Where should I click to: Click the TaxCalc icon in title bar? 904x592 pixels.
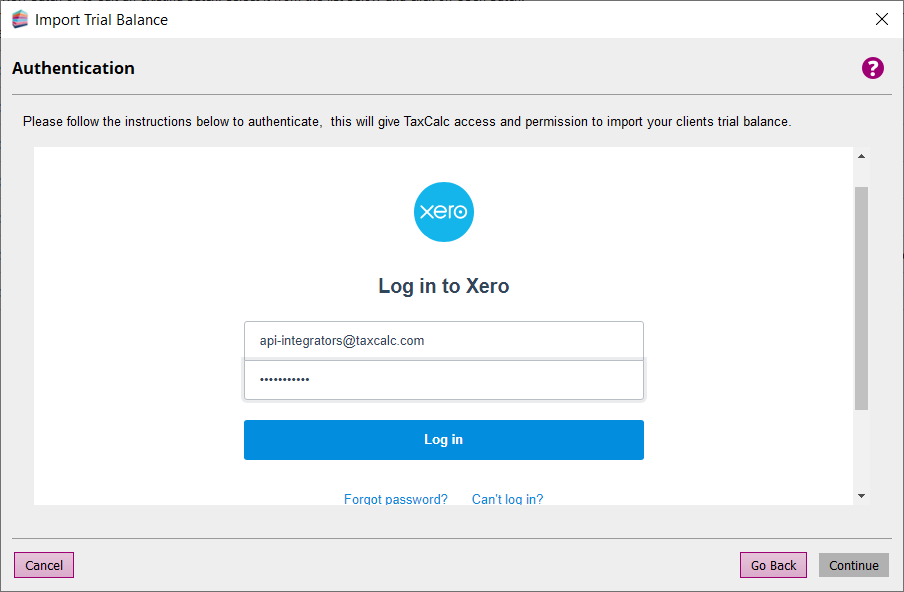19,19
